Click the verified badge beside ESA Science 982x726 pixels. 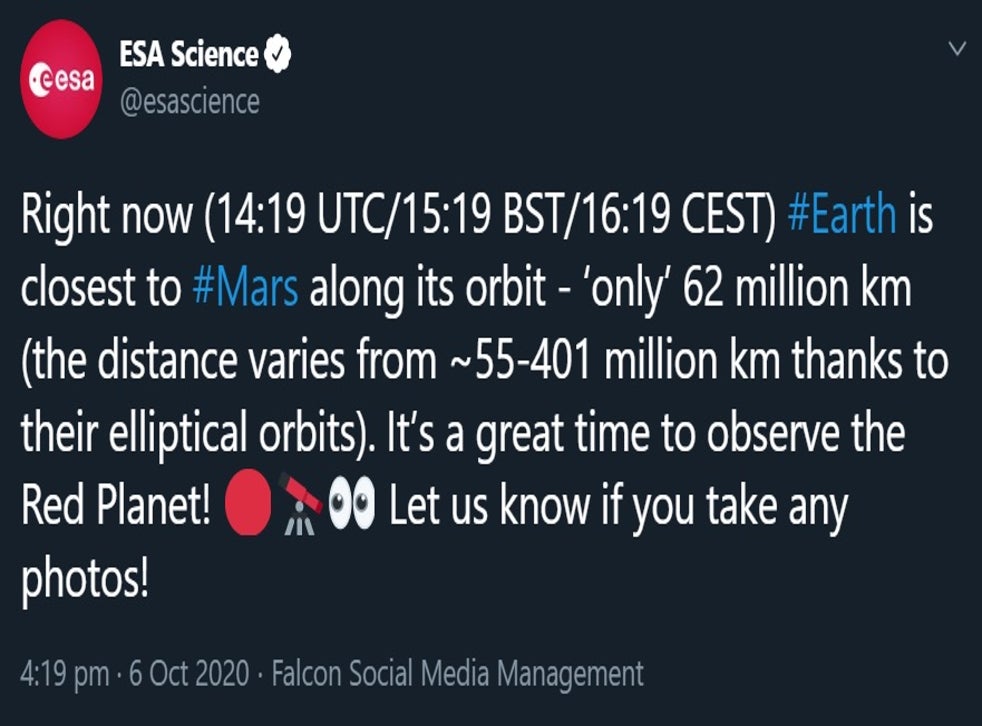(277, 56)
